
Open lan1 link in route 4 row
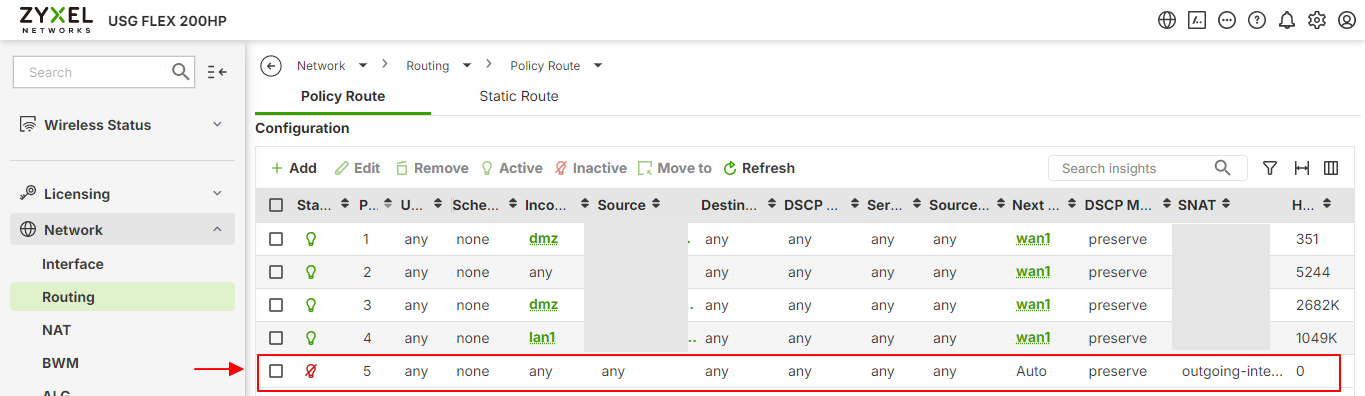click(542, 338)
